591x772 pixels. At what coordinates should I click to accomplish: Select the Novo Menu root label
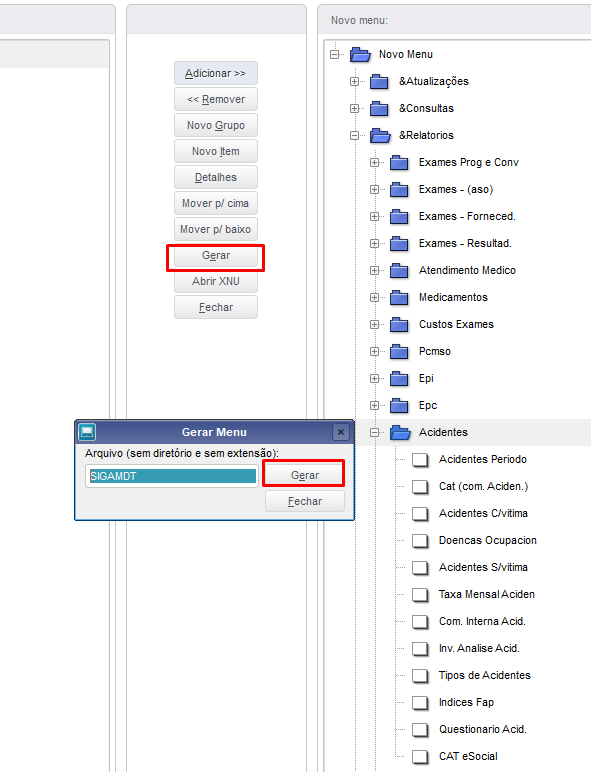point(406,55)
